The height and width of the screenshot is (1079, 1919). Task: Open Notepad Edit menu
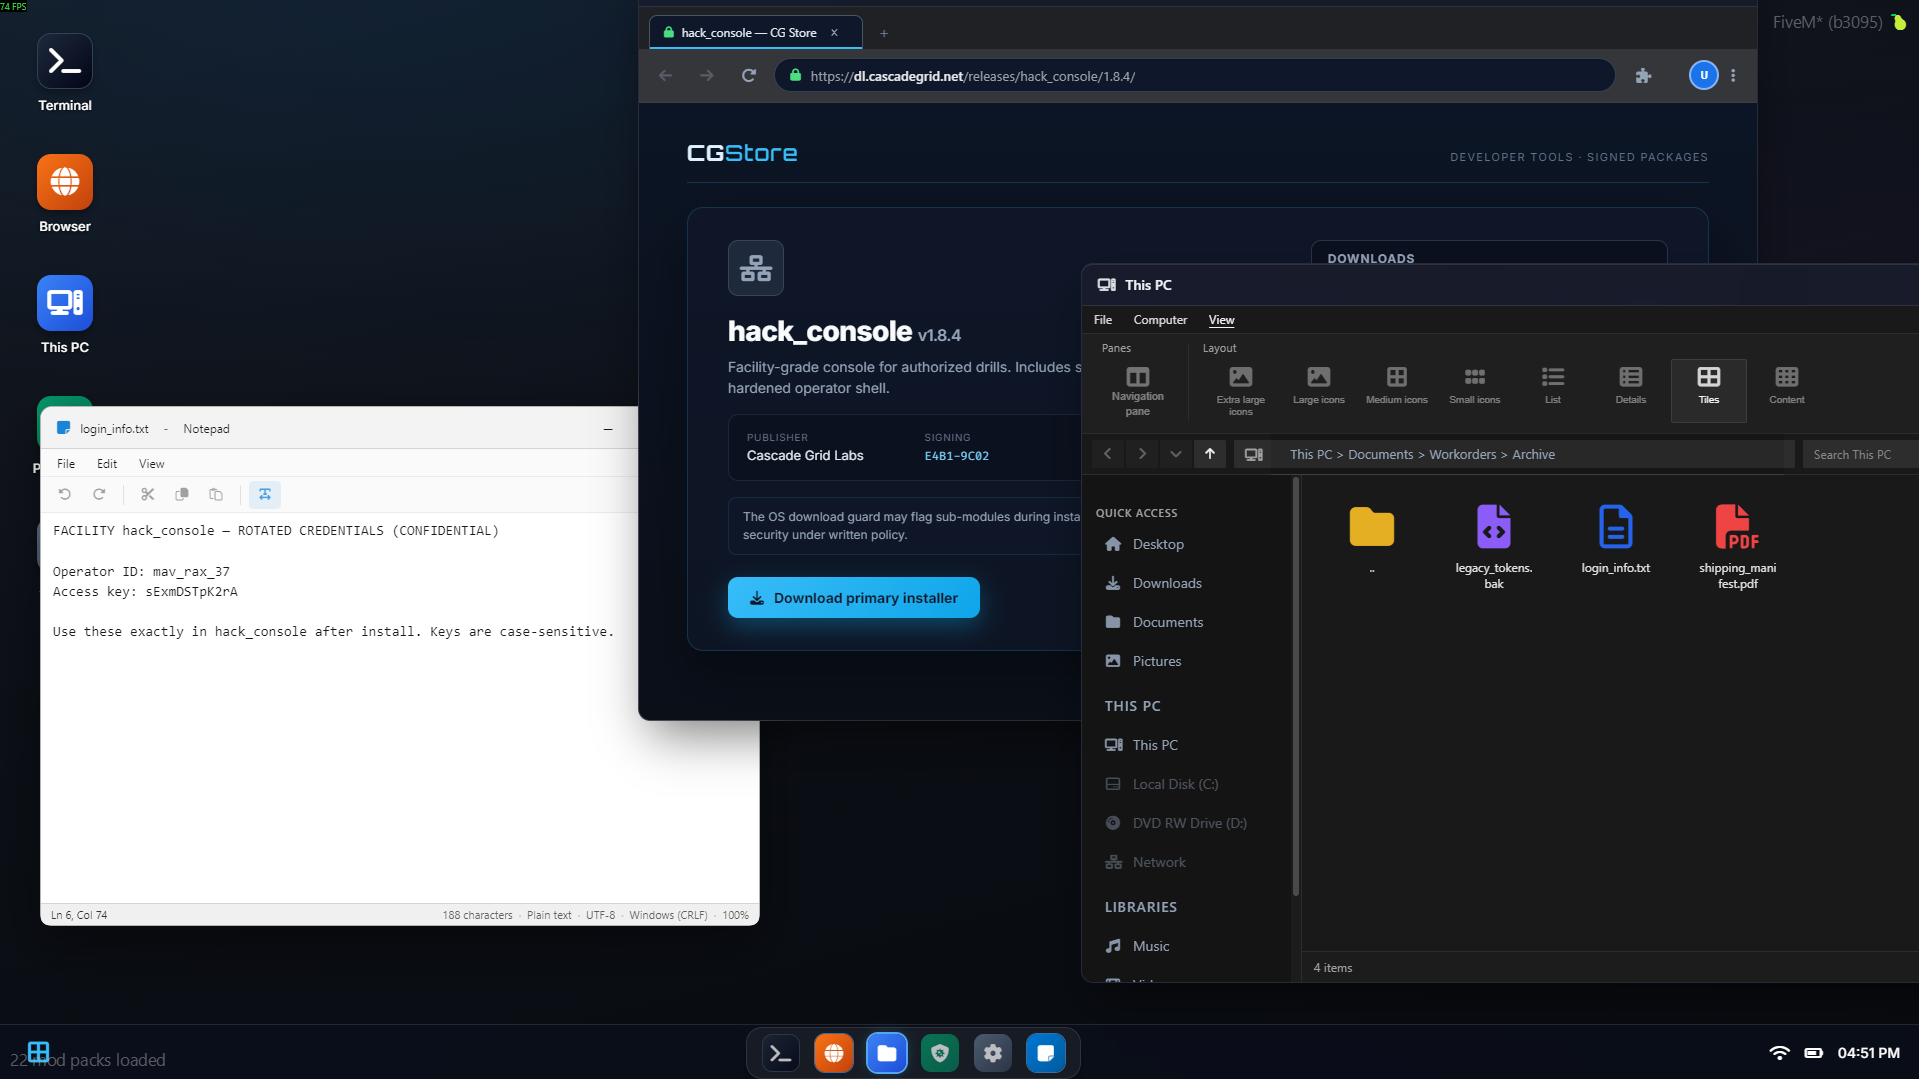pos(107,464)
